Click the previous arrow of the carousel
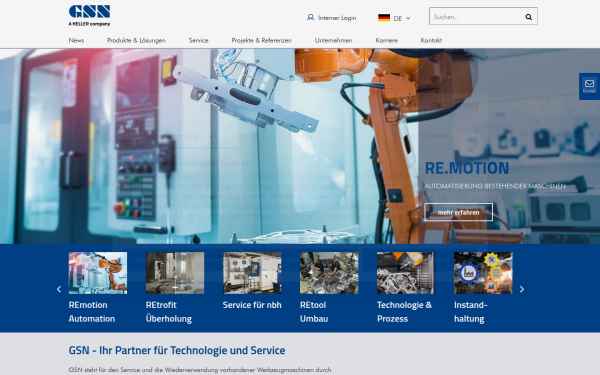Viewport: 600px width, 375px height. [x=59, y=289]
